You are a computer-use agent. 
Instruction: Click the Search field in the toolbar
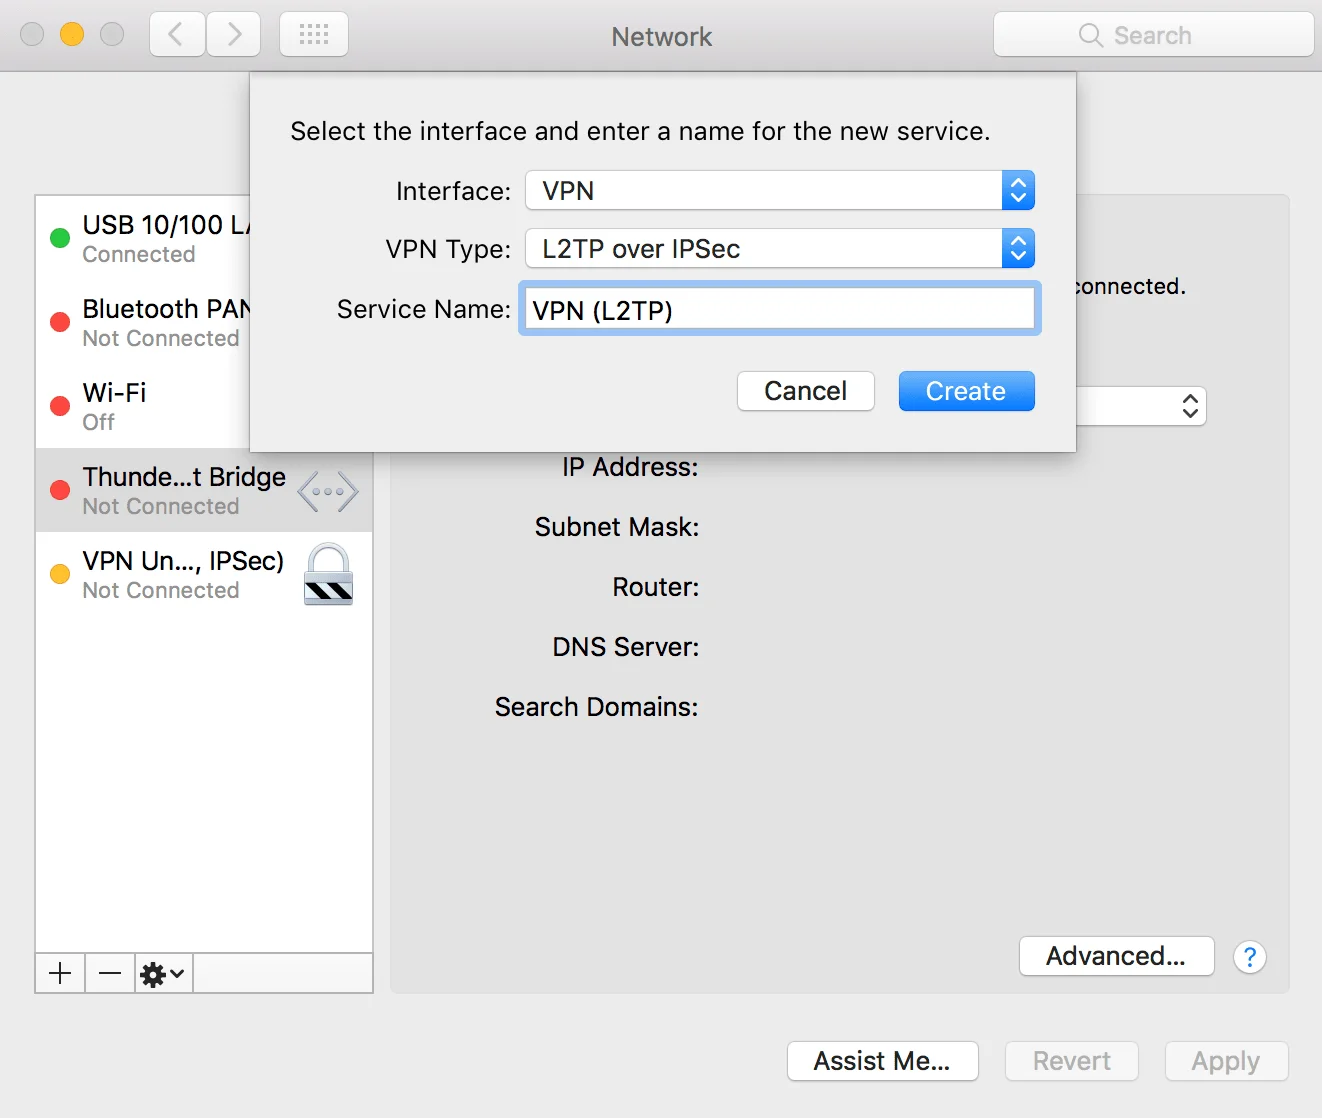[1153, 35]
